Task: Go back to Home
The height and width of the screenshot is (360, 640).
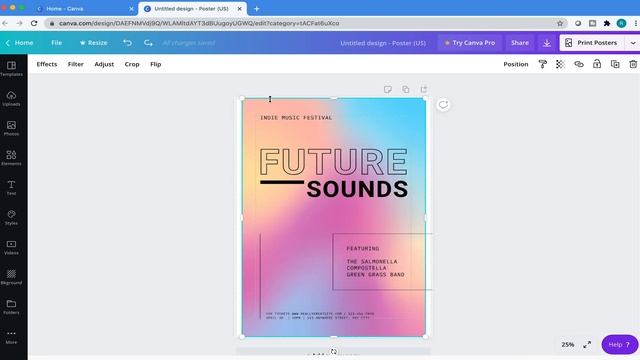Action: (x=19, y=43)
